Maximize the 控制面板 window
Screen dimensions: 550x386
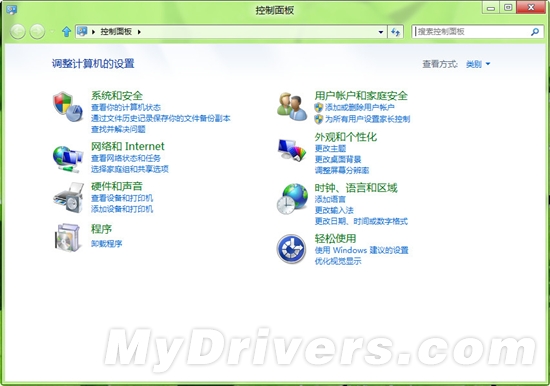click(x=508, y=8)
